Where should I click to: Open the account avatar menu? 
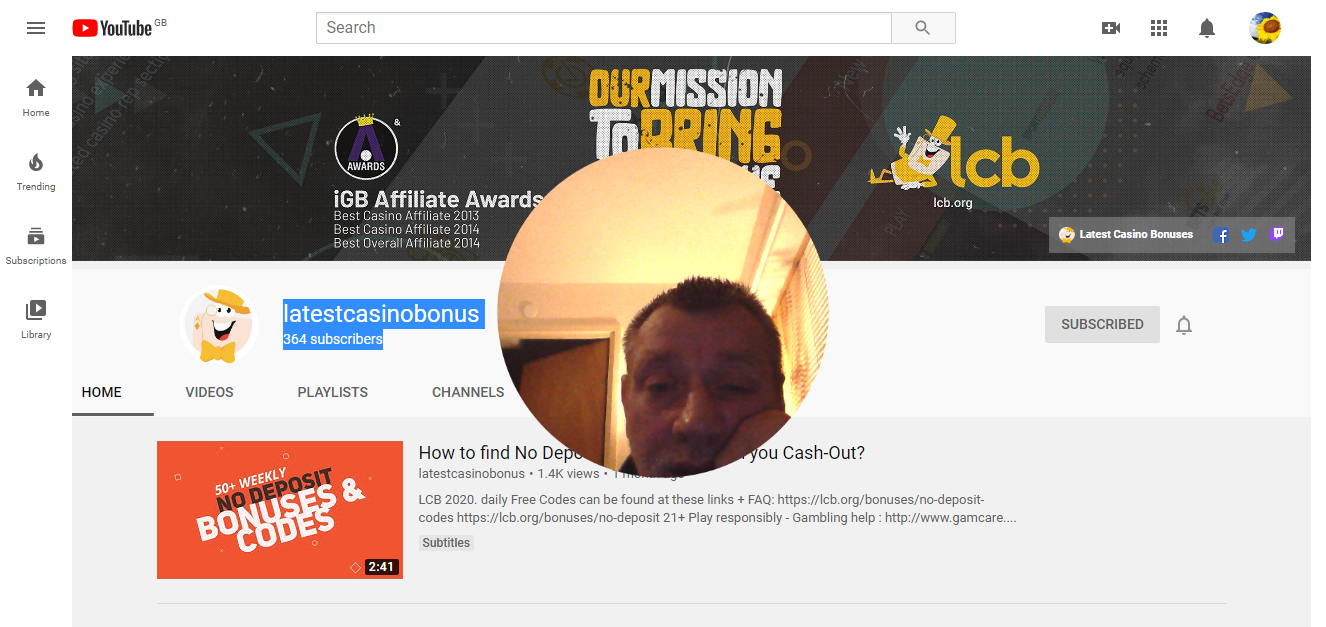point(1265,28)
